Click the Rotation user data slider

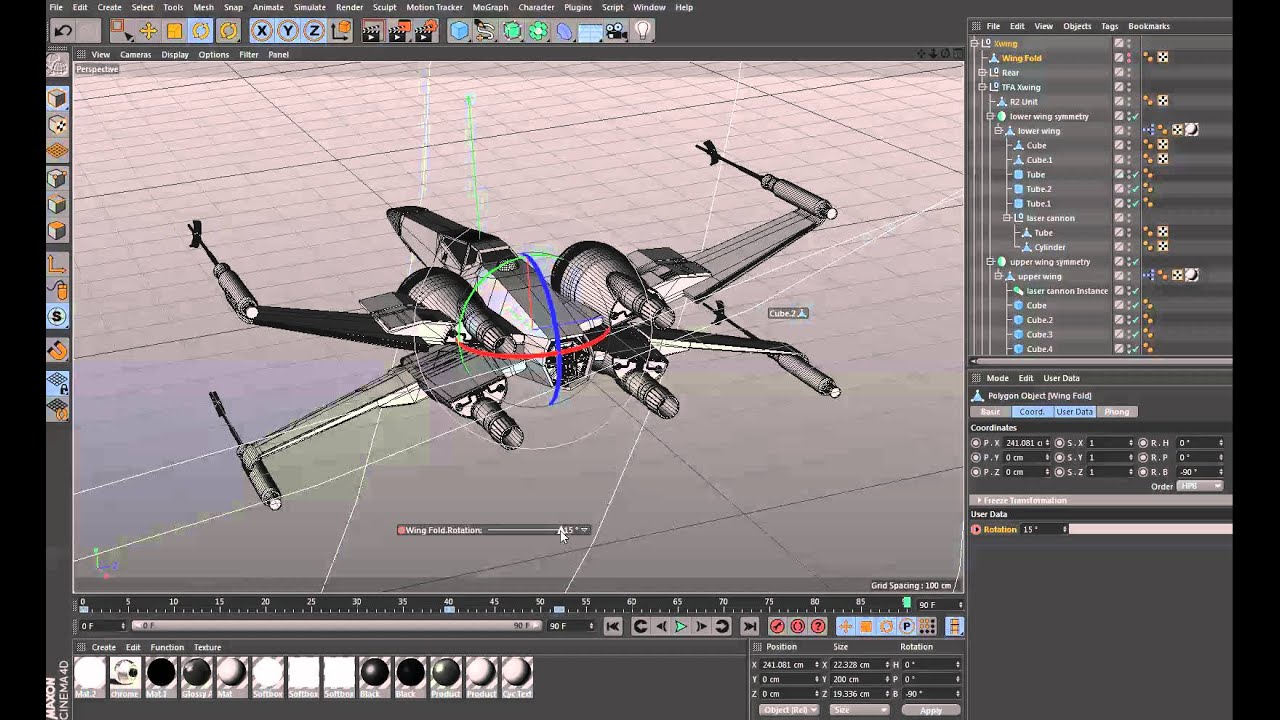pos(1150,529)
